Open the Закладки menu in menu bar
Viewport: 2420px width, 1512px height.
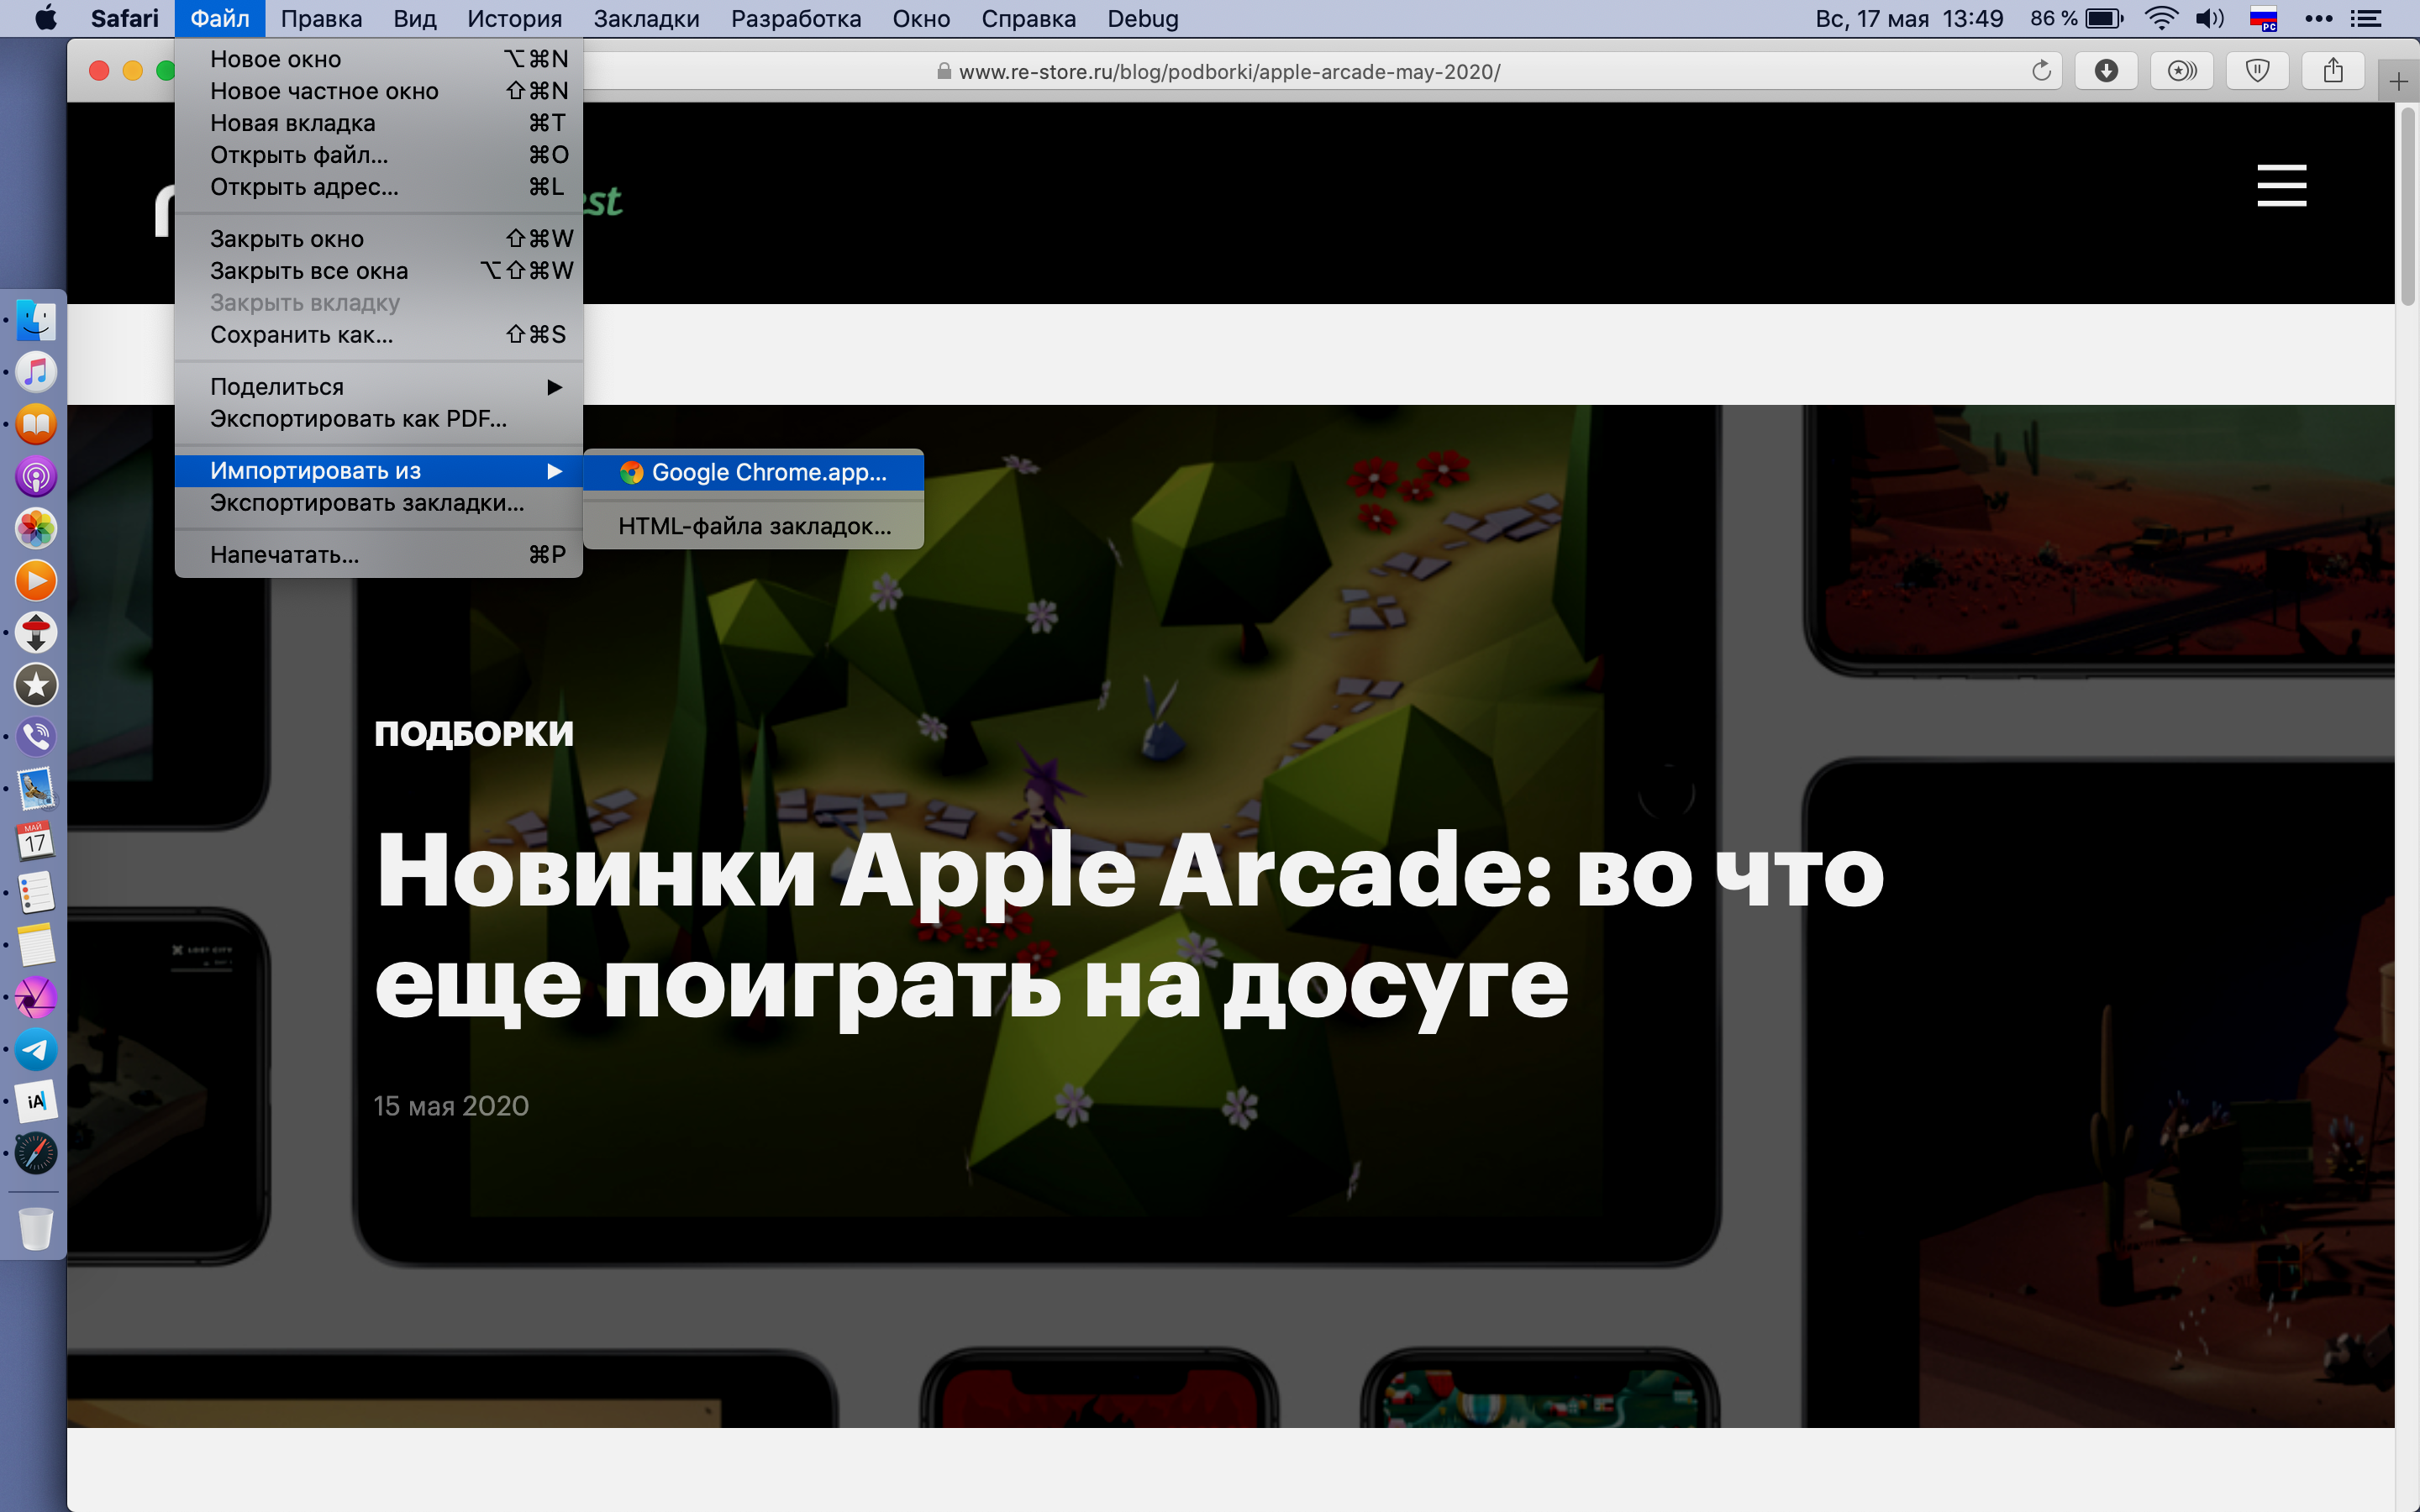[646, 18]
